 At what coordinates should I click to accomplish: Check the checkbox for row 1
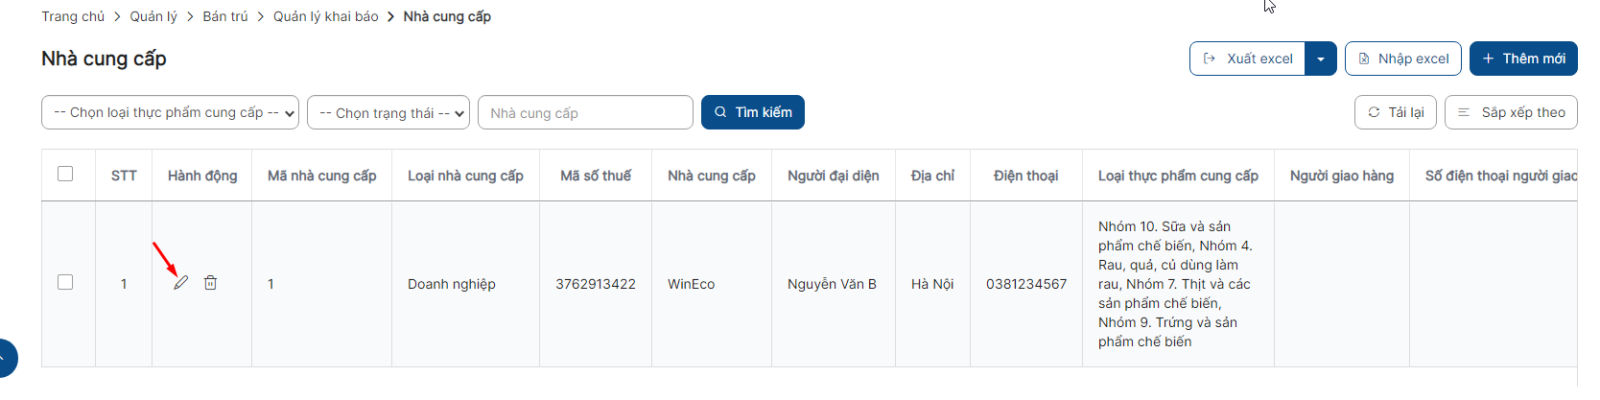(66, 282)
